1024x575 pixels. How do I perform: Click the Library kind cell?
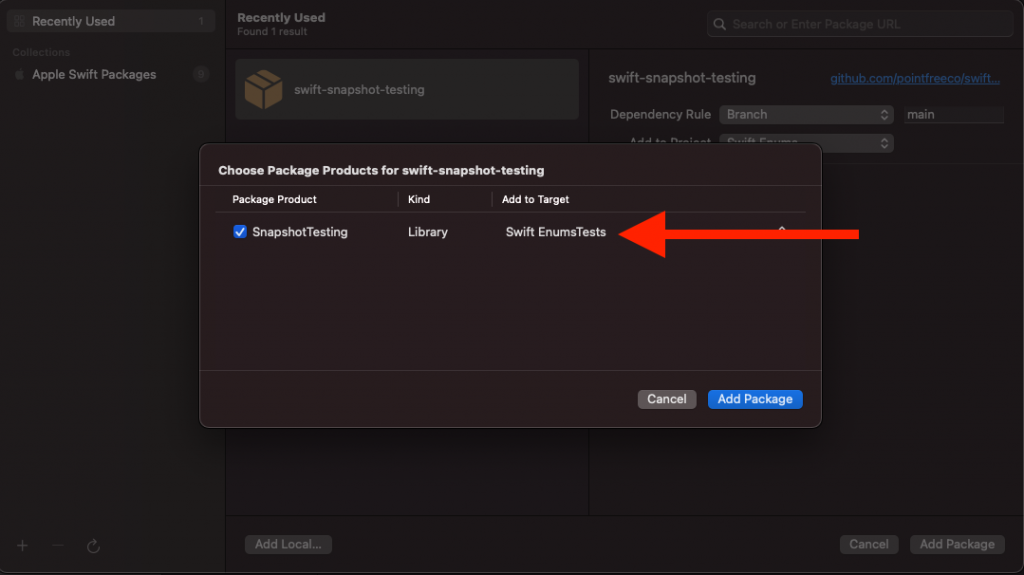(x=428, y=232)
